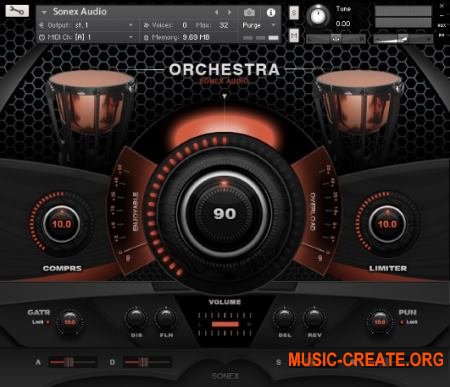Minimize the instrument view with the dash button
The height and width of the screenshot is (387, 450).
(x=442, y=15)
